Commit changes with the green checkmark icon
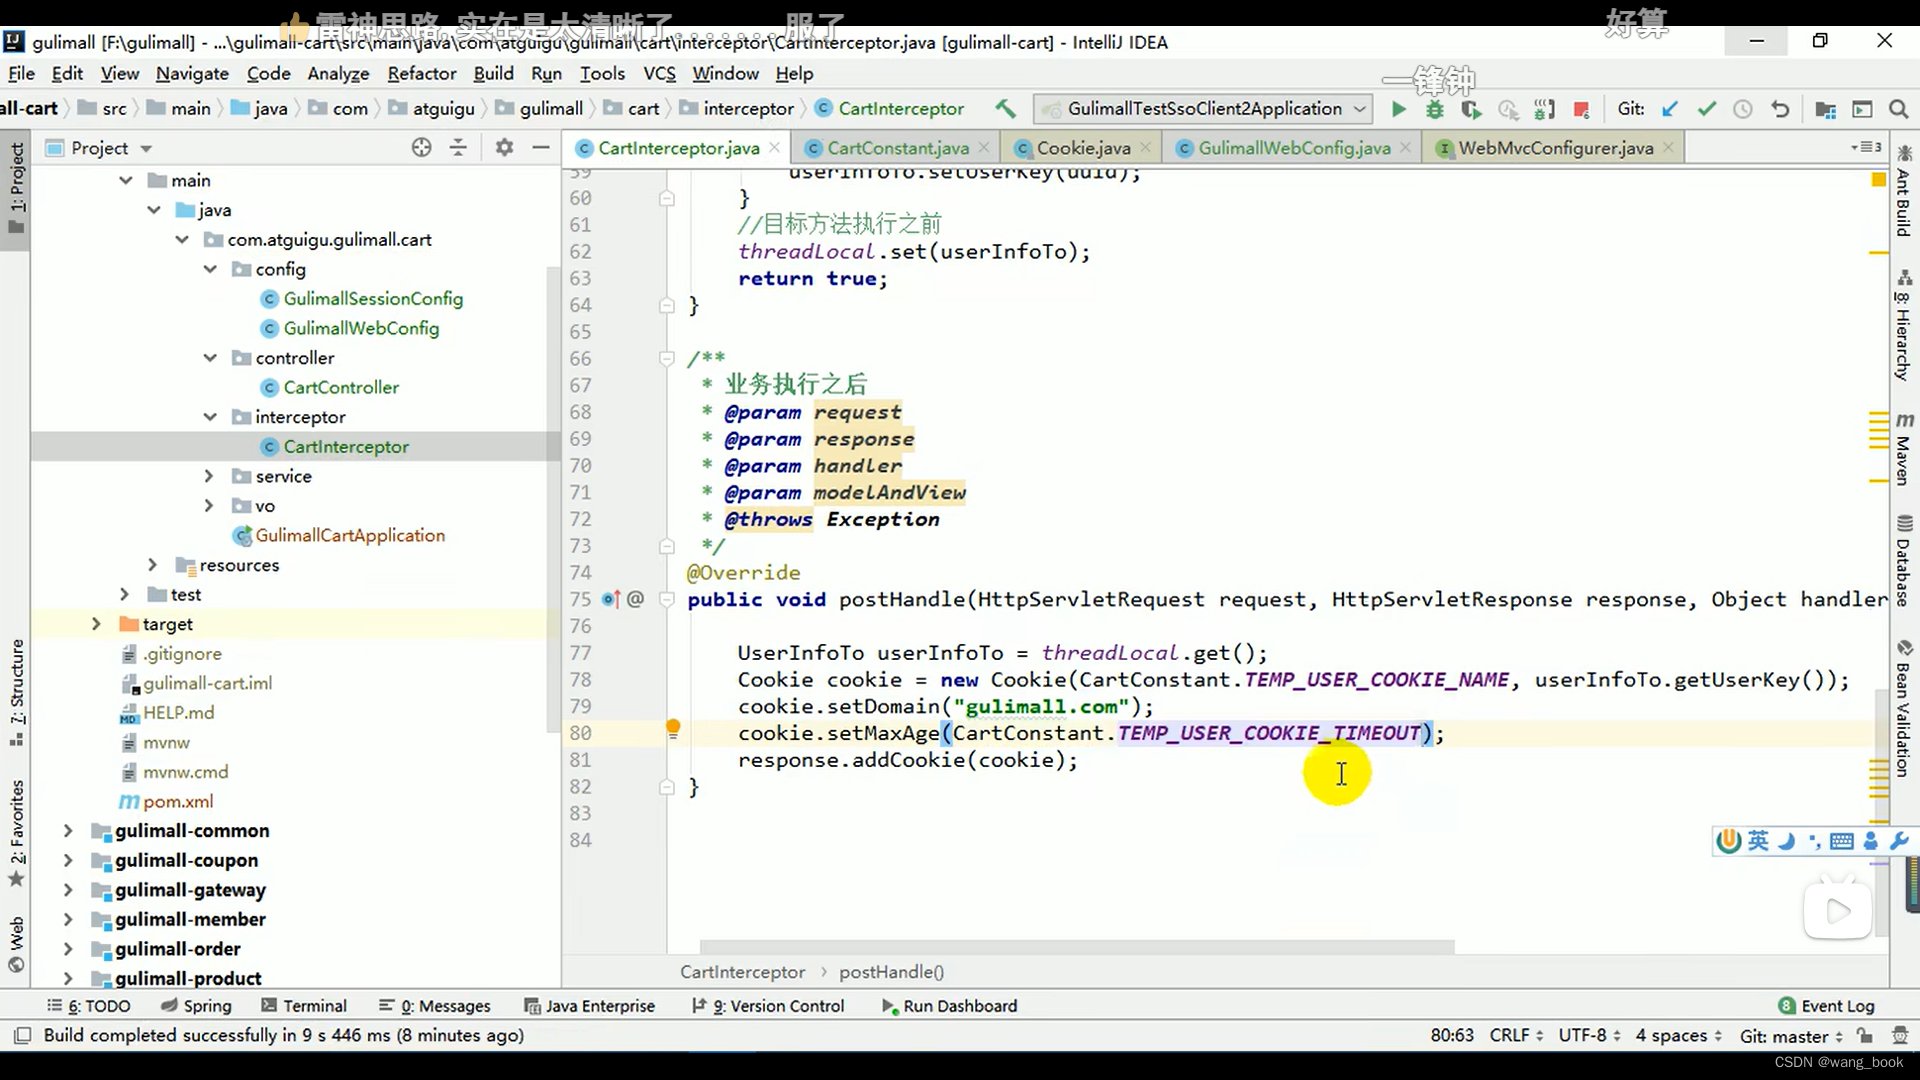This screenshot has height=1080, width=1920. [x=1706, y=109]
